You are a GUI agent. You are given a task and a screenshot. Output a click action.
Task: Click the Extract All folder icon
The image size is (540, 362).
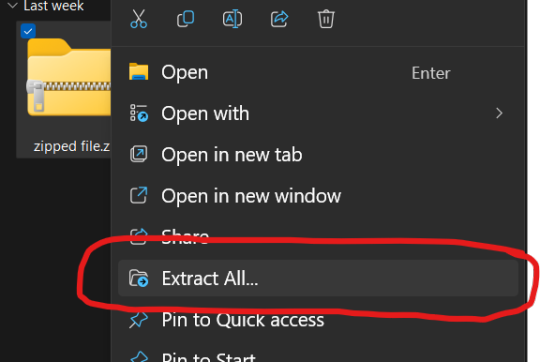pyautogui.click(x=138, y=278)
